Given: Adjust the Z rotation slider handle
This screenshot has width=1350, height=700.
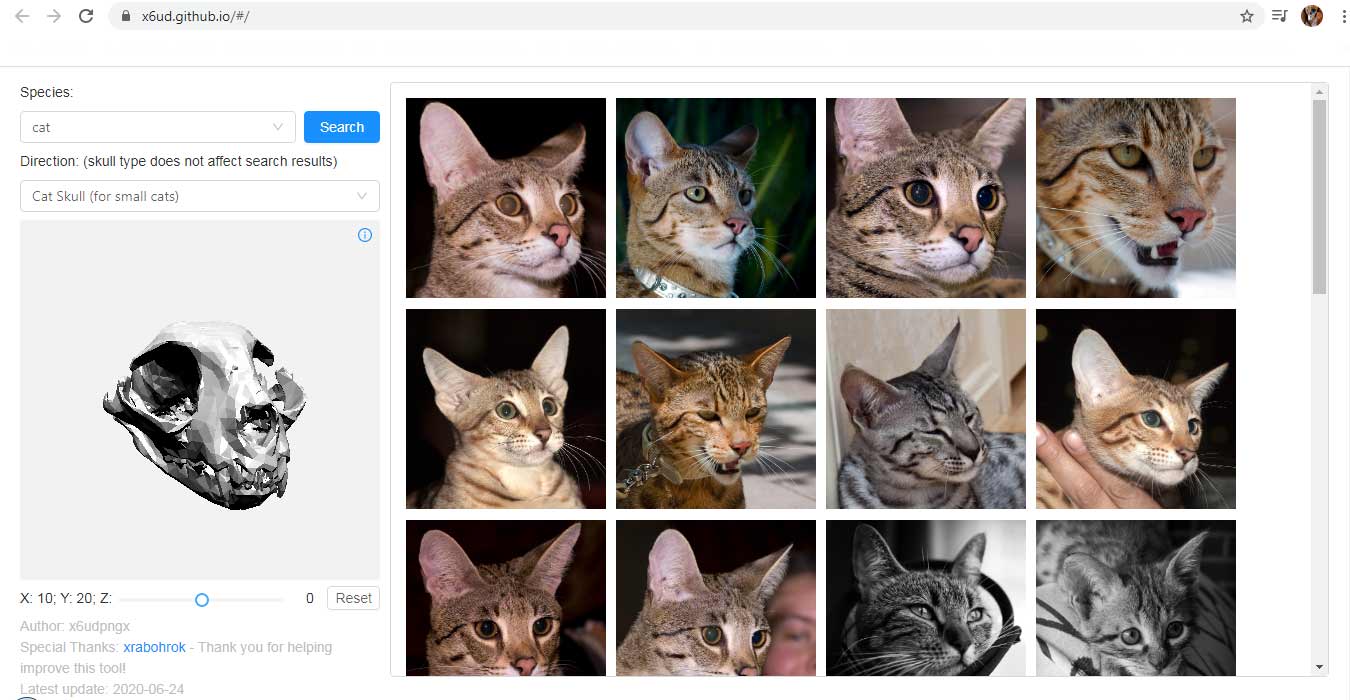Looking at the screenshot, I should (x=202, y=599).
